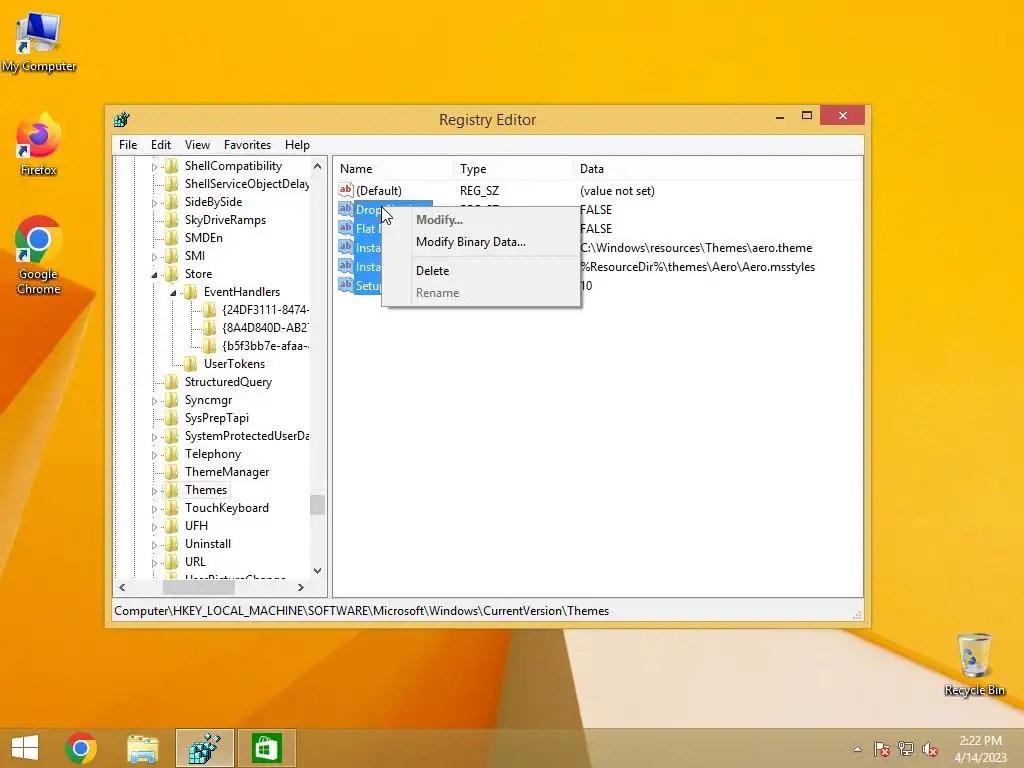1024x768 pixels.
Task: Click the Registry Editor taskbar button
Action: pos(204,748)
